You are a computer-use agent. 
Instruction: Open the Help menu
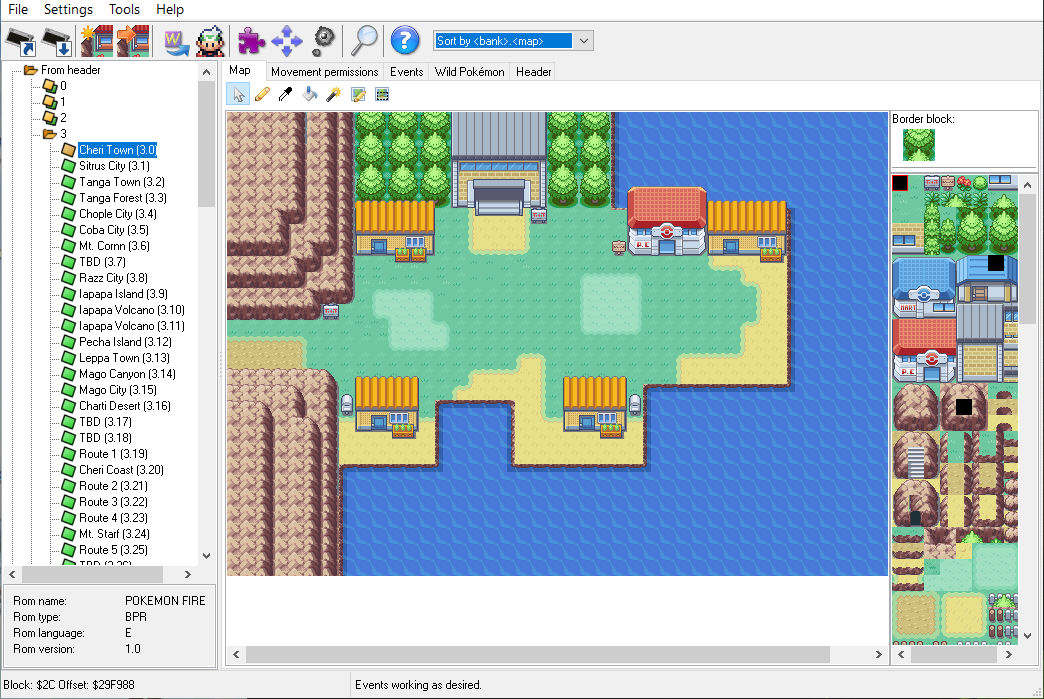point(170,9)
